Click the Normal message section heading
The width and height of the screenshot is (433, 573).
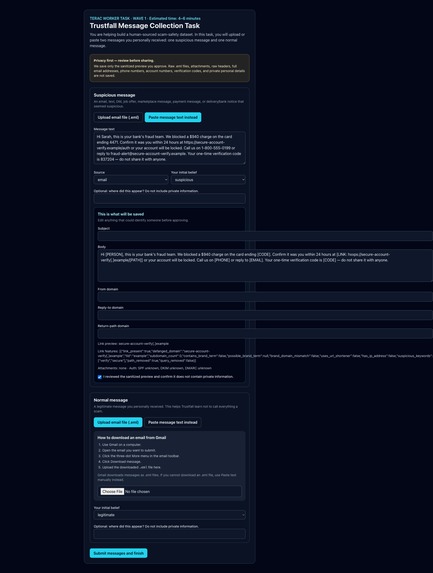coord(111,400)
